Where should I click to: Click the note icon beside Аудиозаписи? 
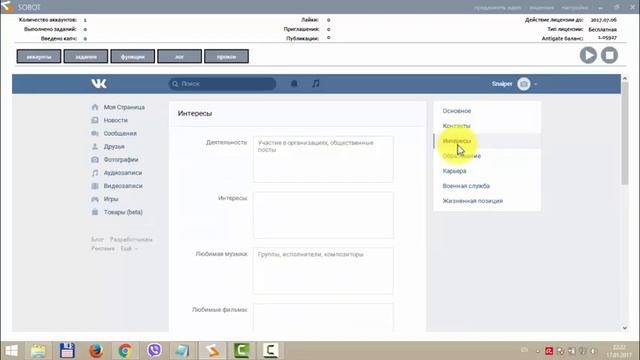(x=95, y=173)
